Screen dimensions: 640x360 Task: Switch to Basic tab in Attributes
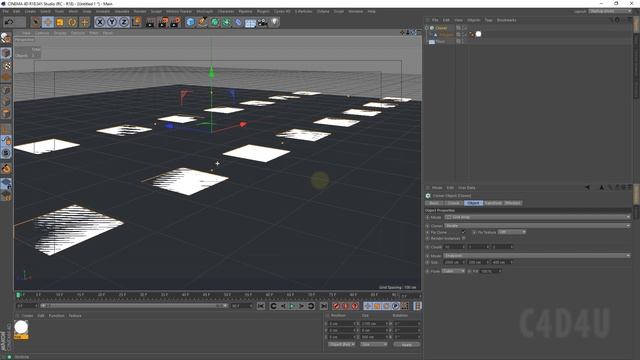(434, 203)
